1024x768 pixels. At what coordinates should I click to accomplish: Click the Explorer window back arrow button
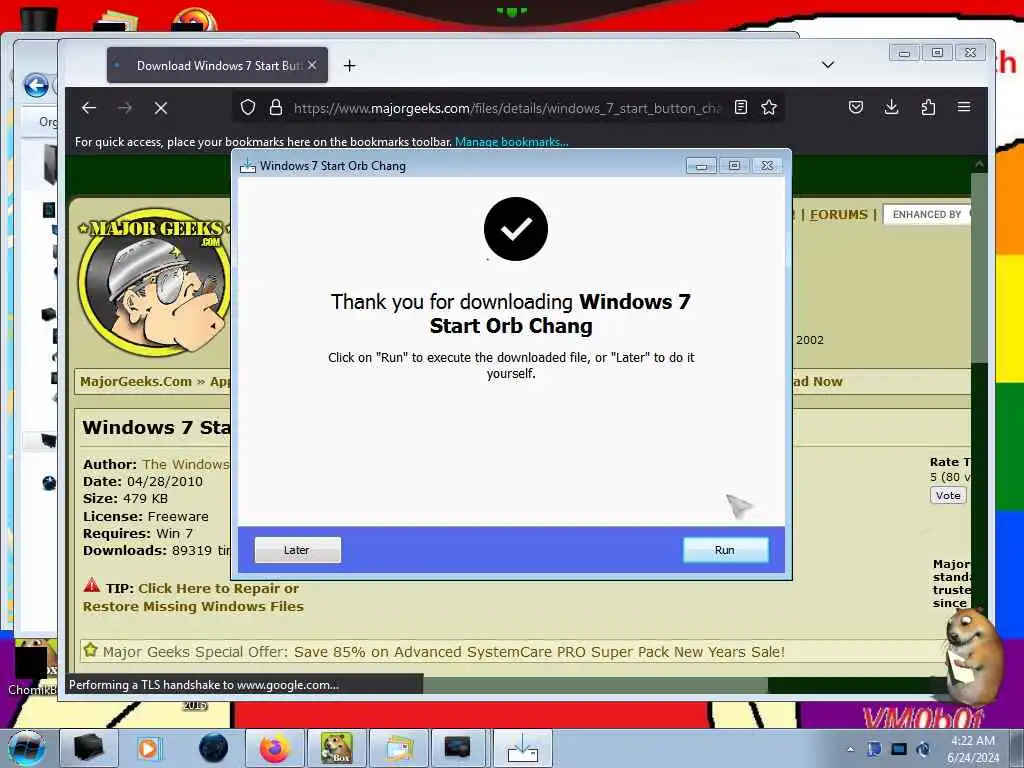[x=36, y=85]
